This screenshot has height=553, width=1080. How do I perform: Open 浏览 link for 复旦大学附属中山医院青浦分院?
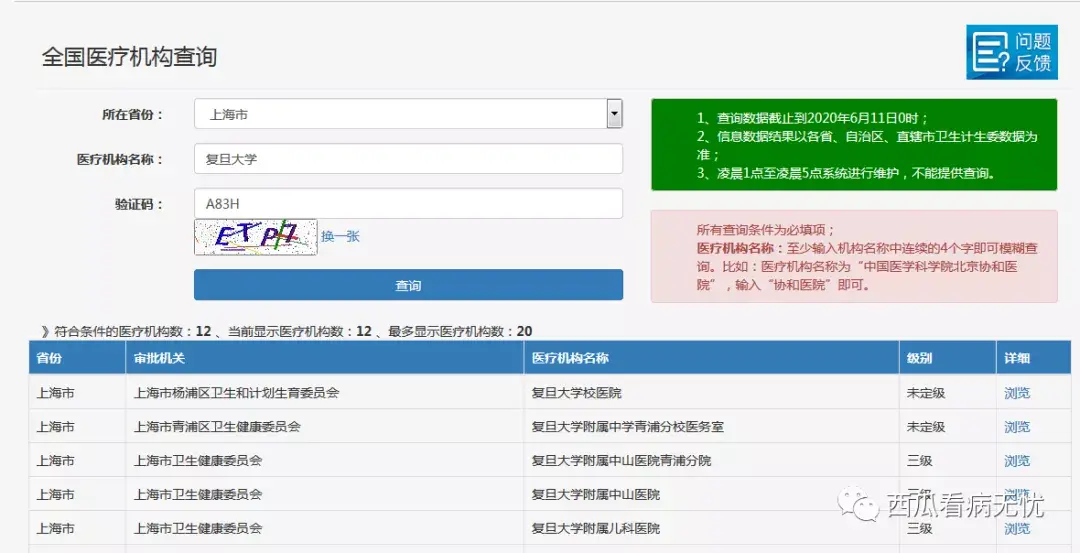[1017, 461]
